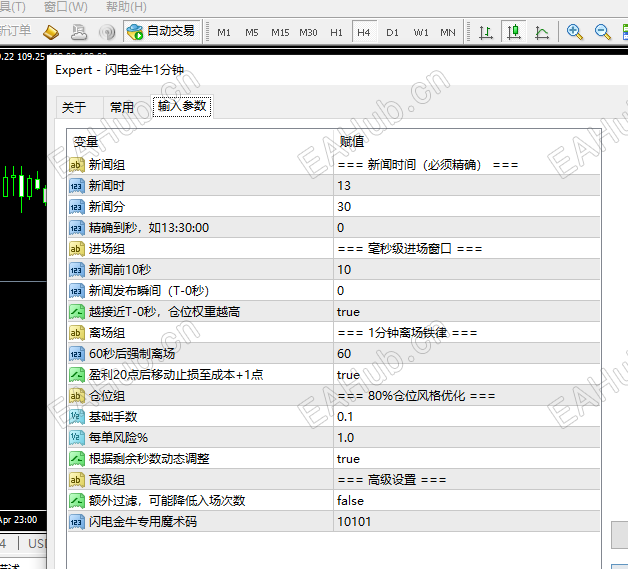
Task: Click the double icon beside 基础手数
Action: pos(76,417)
